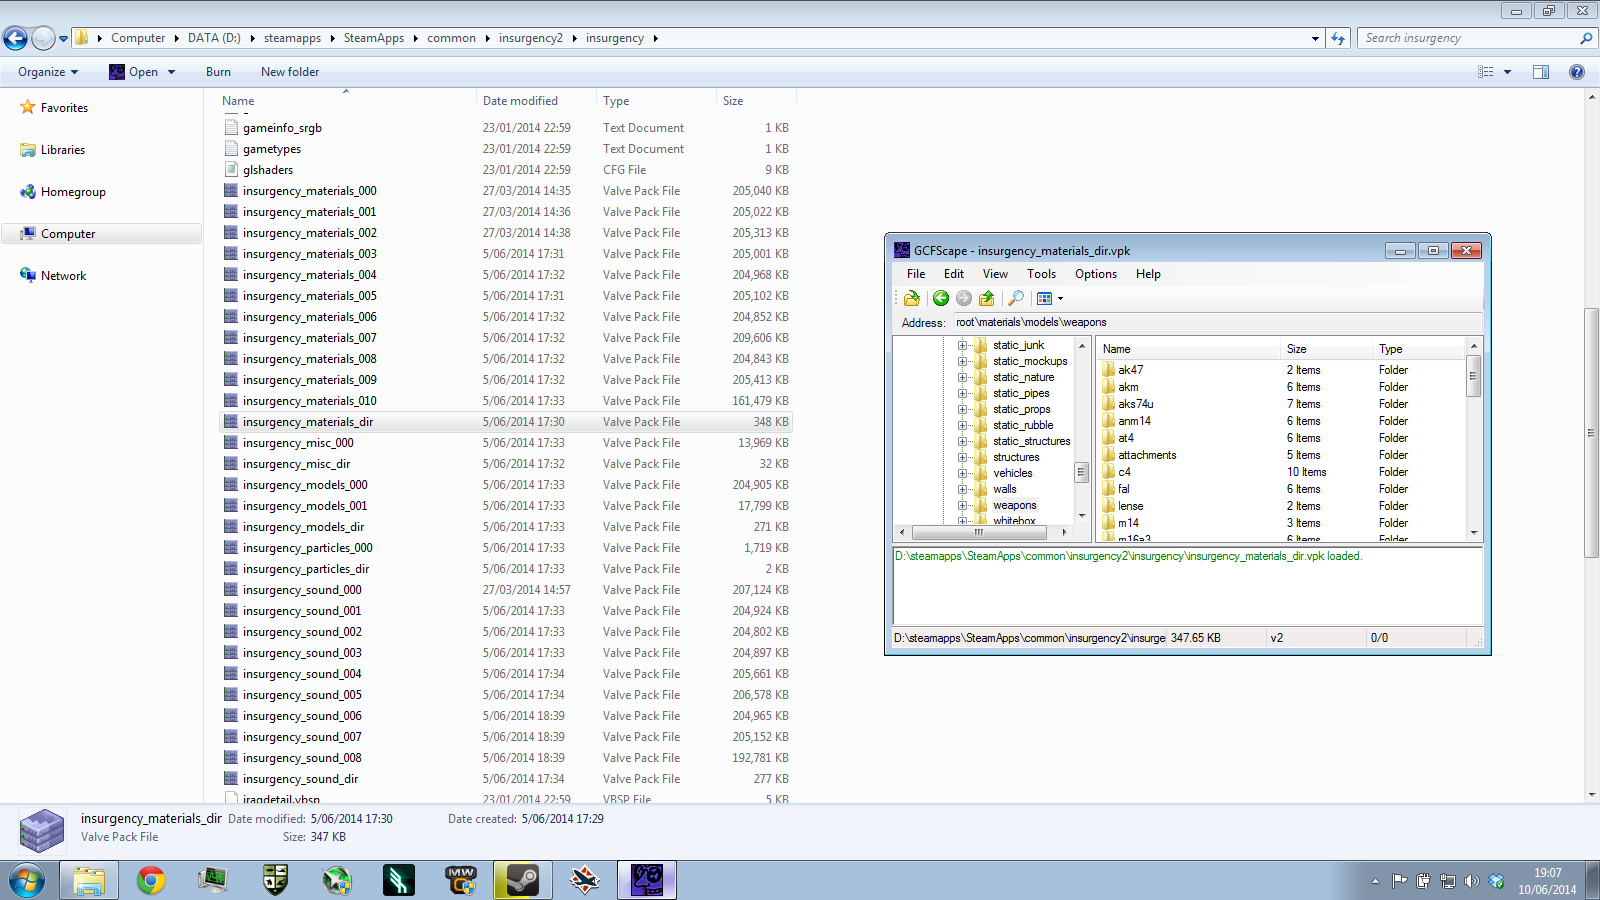The height and width of the screenshot is (900, 1600).
Task: Open the Tools menu in GCFScape
Action: pos(1041,274)
